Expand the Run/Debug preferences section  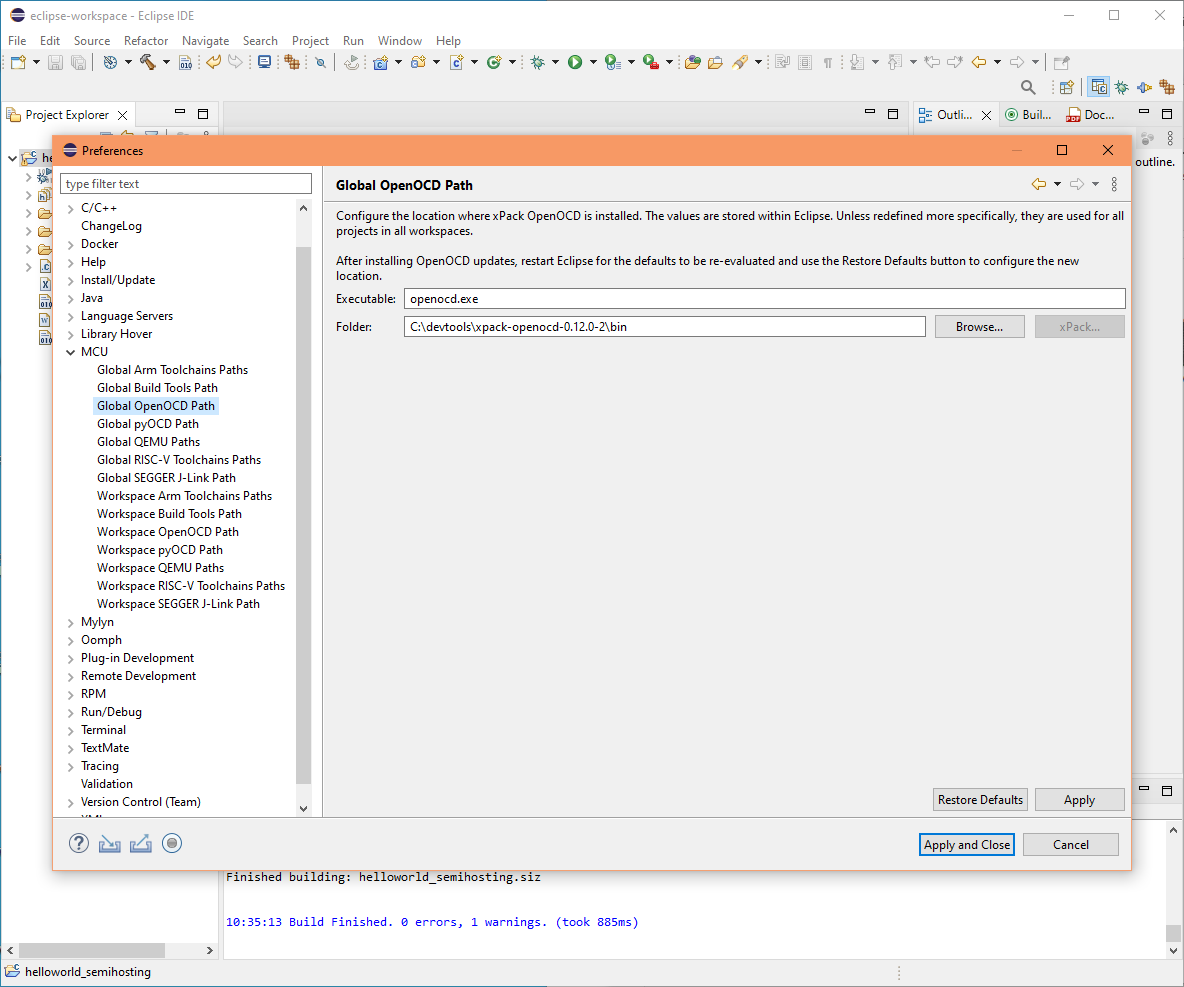coord(68,711)
